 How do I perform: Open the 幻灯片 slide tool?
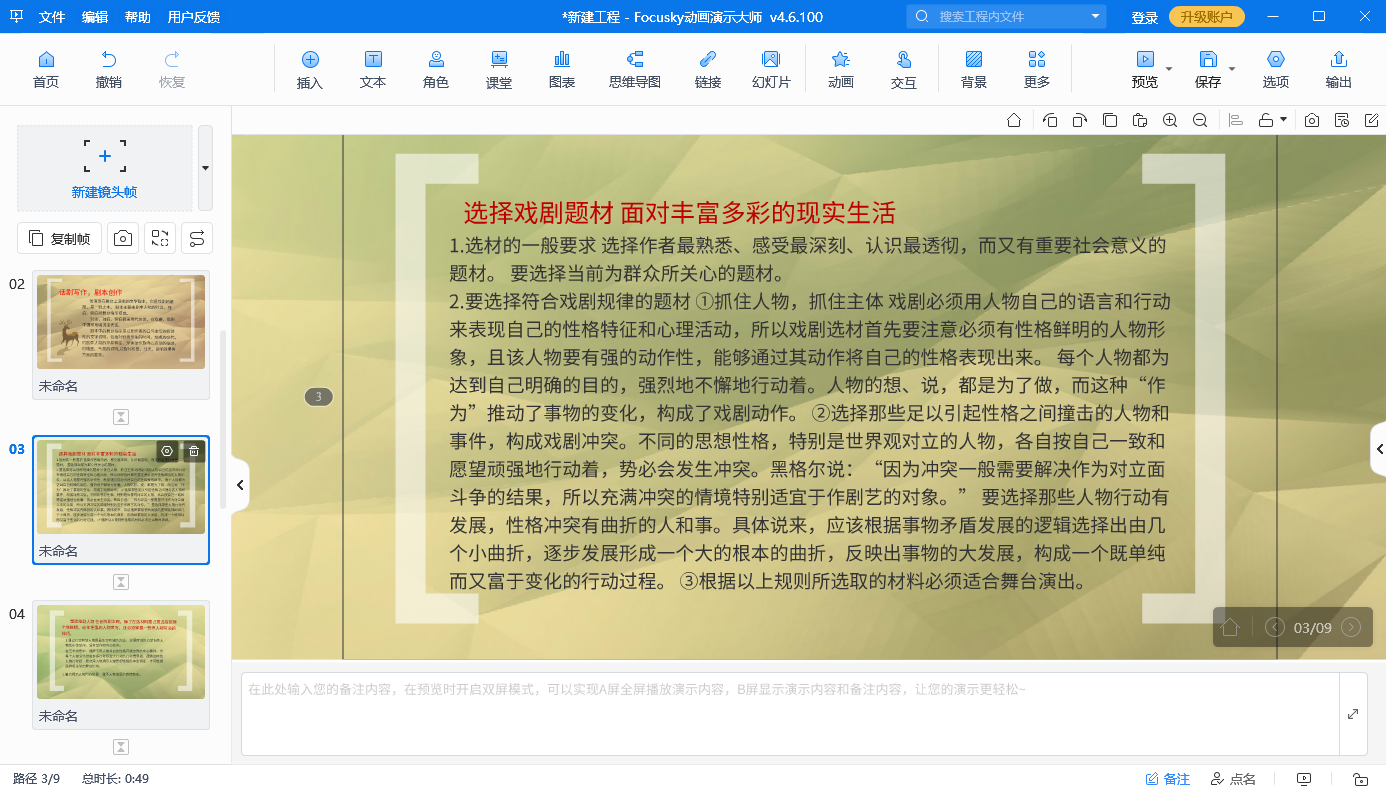(771, 69)
